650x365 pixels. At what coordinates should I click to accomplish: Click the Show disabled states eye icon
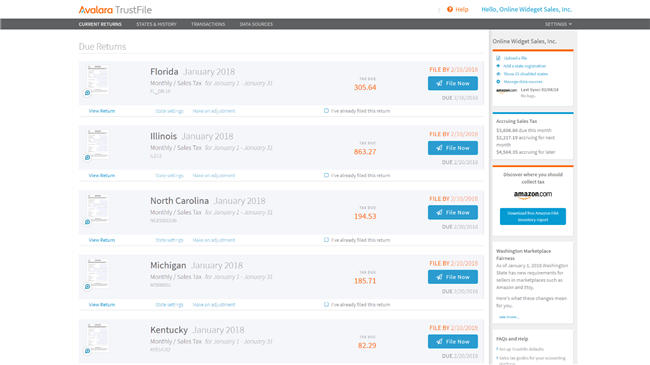[x=498, y=74]
